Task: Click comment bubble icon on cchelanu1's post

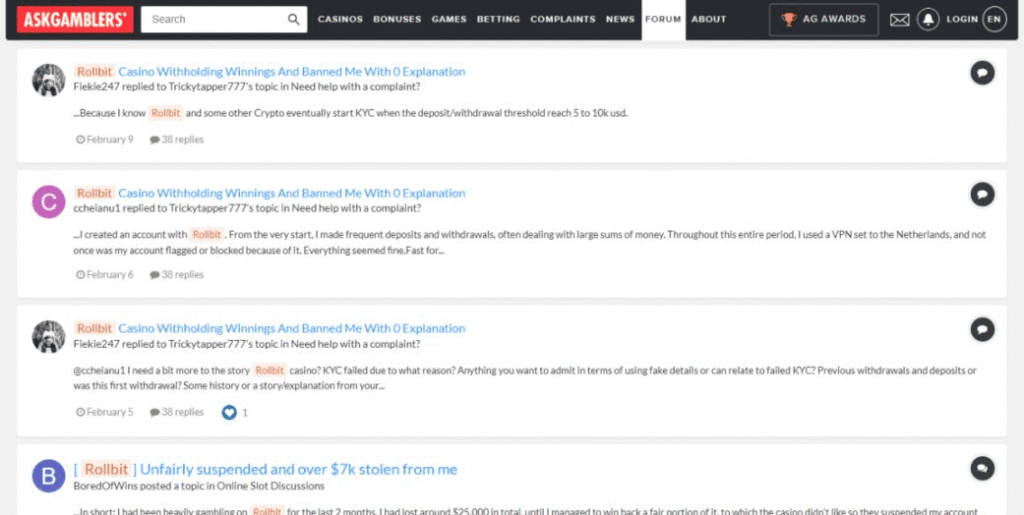Action: click(982, 193)
